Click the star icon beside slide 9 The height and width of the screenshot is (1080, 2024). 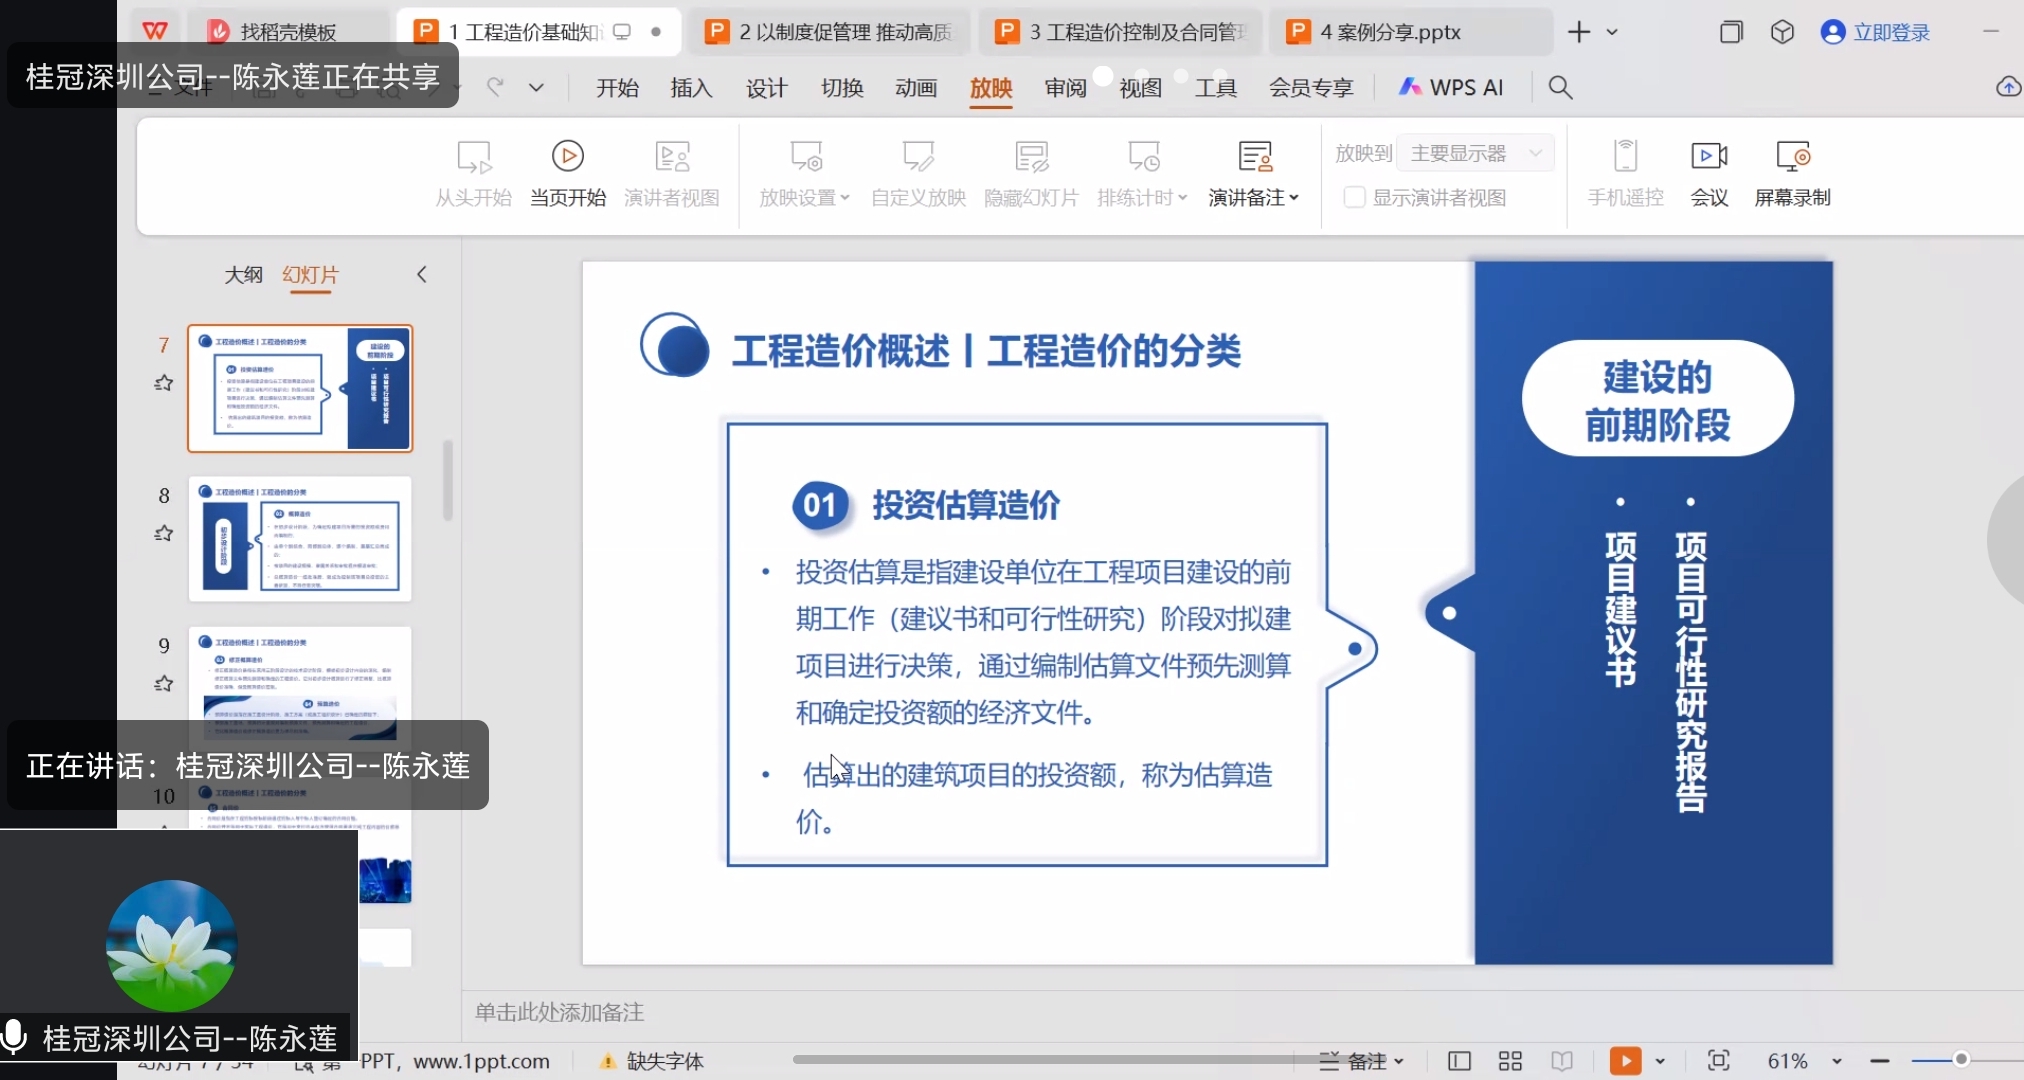pyautogui.click(x=164, y=684)
